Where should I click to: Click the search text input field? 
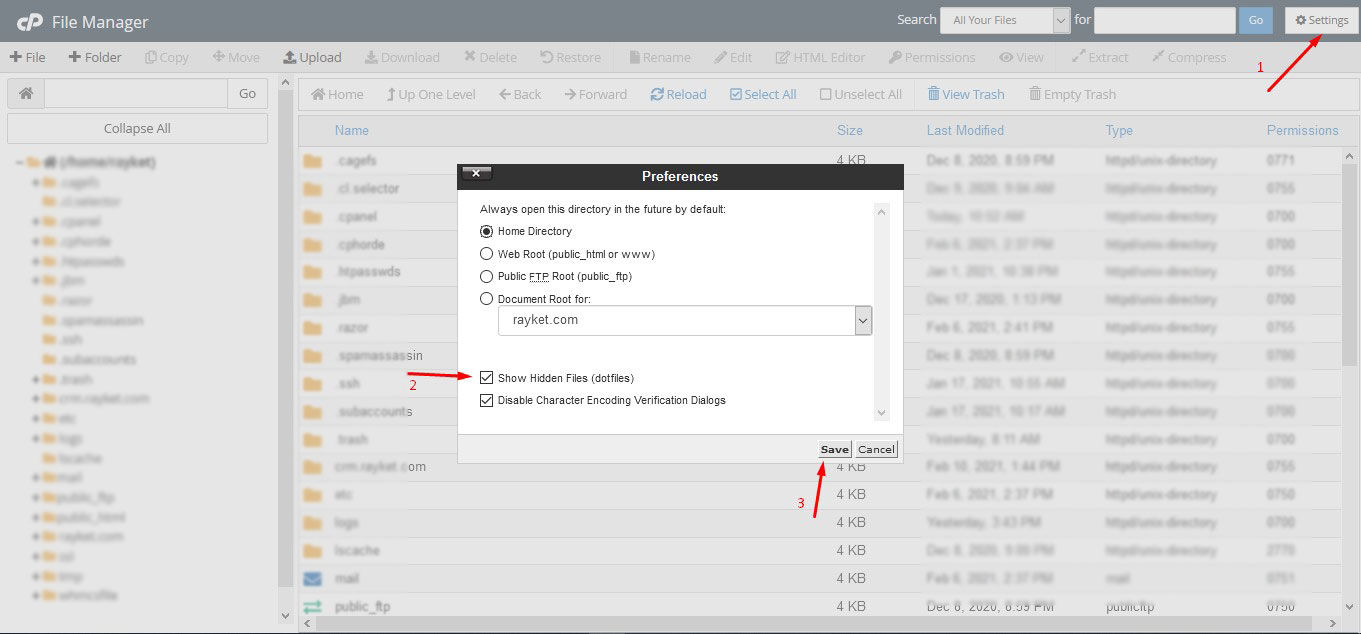click(x=1164, y=20)
